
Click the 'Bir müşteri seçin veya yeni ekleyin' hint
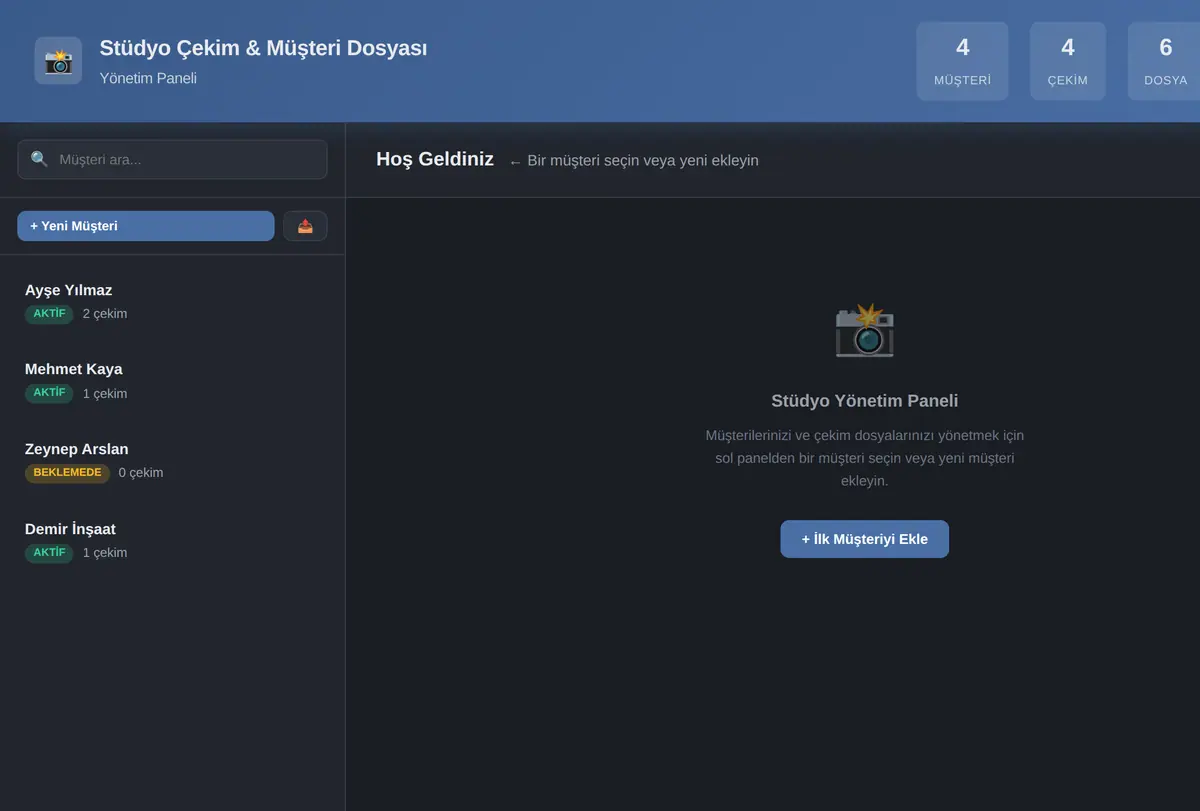click(634, 161)
